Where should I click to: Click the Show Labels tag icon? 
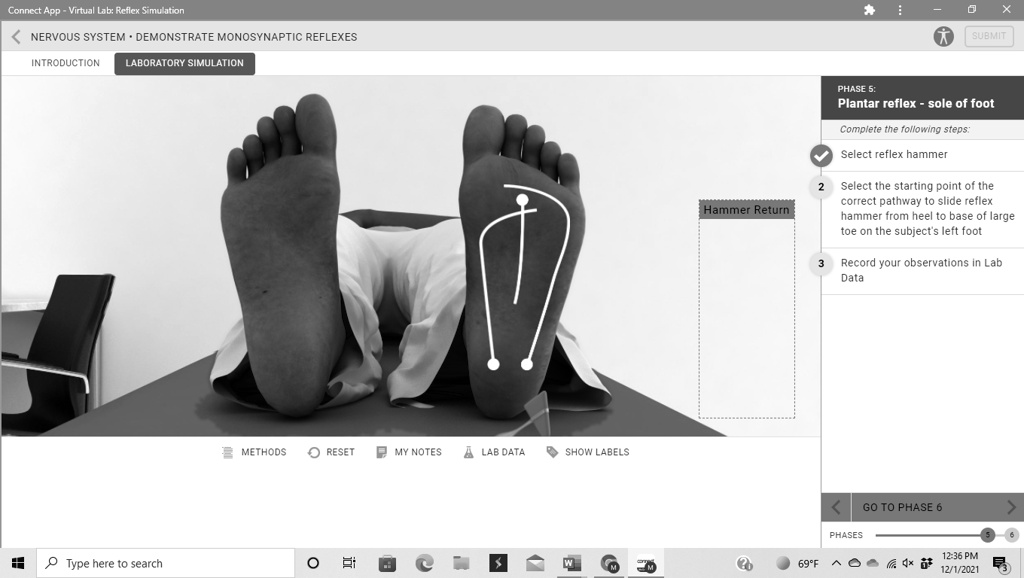point(551,452)
